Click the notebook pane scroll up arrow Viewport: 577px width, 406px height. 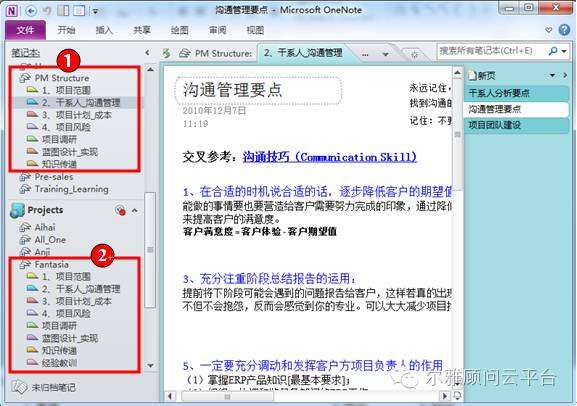[x=151, y=70]
